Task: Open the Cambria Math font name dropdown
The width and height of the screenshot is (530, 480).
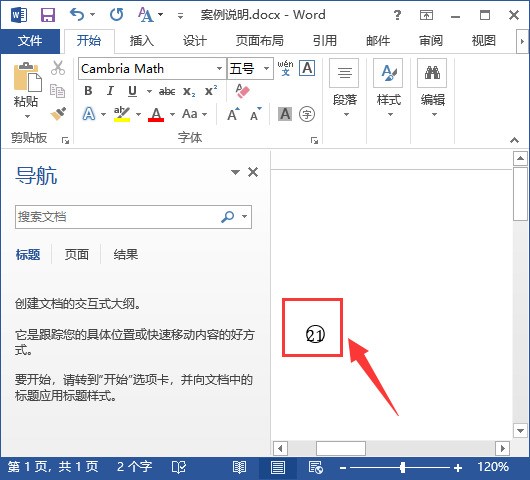Action: point(219,69)
